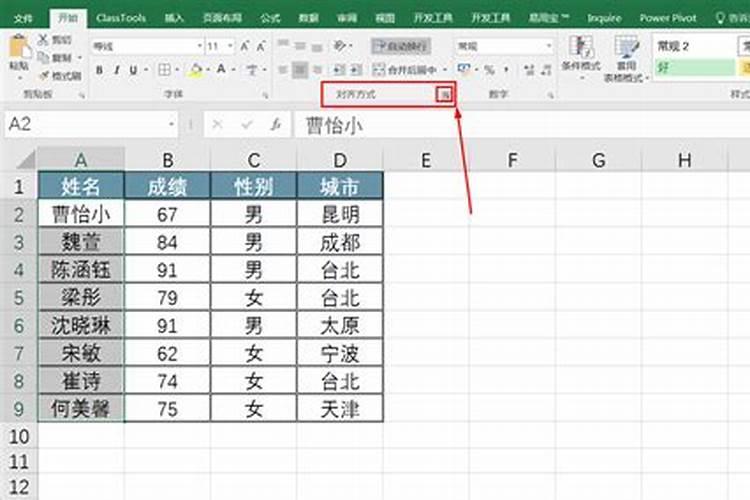Screen dimensions: 750x500
Task: Click the Copy icon
Action: (x=44, y=58)
